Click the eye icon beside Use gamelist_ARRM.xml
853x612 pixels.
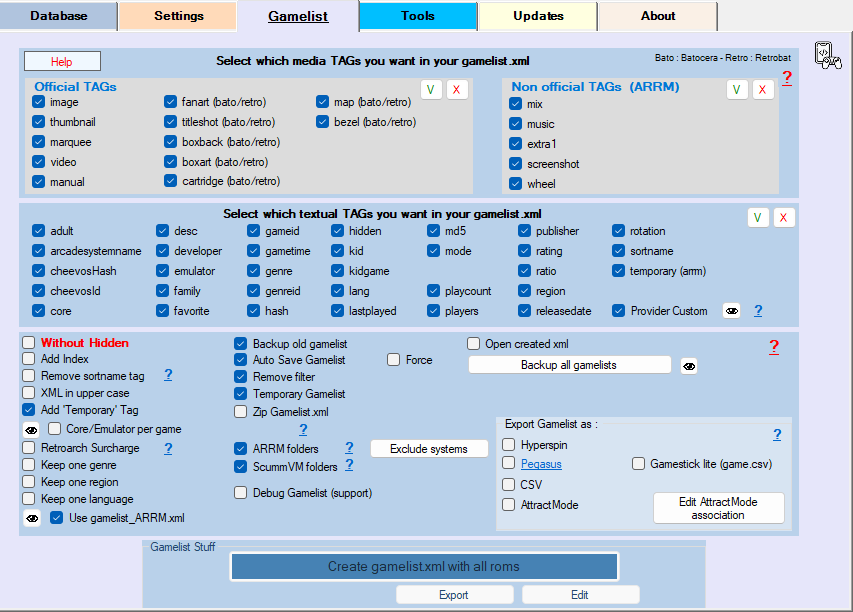pos(32,518)
